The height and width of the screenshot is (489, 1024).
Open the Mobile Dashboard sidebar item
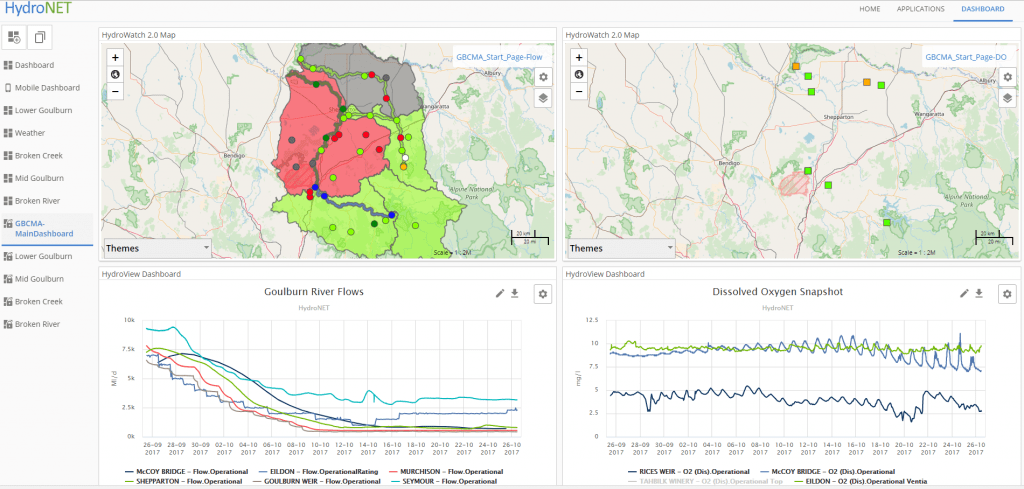(46, 87)
